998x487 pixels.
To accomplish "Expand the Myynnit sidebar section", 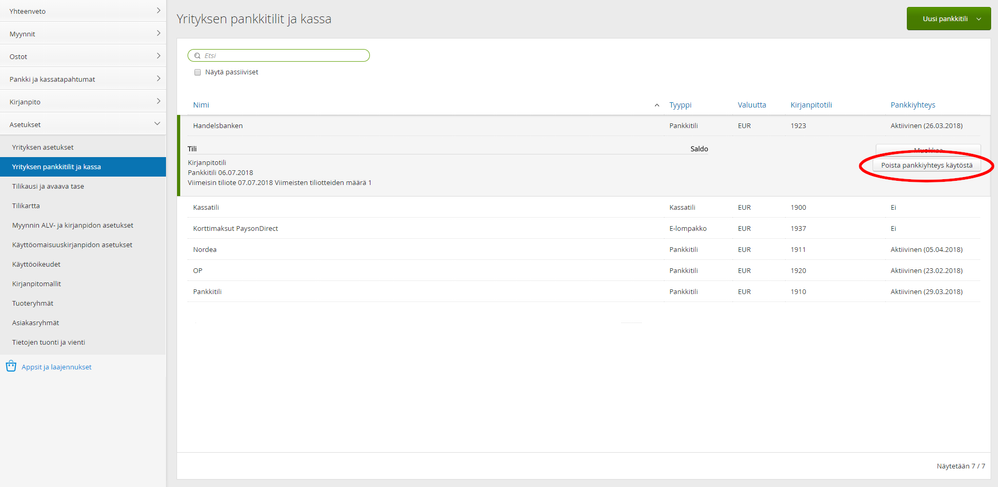I will (x=158, y=33).
